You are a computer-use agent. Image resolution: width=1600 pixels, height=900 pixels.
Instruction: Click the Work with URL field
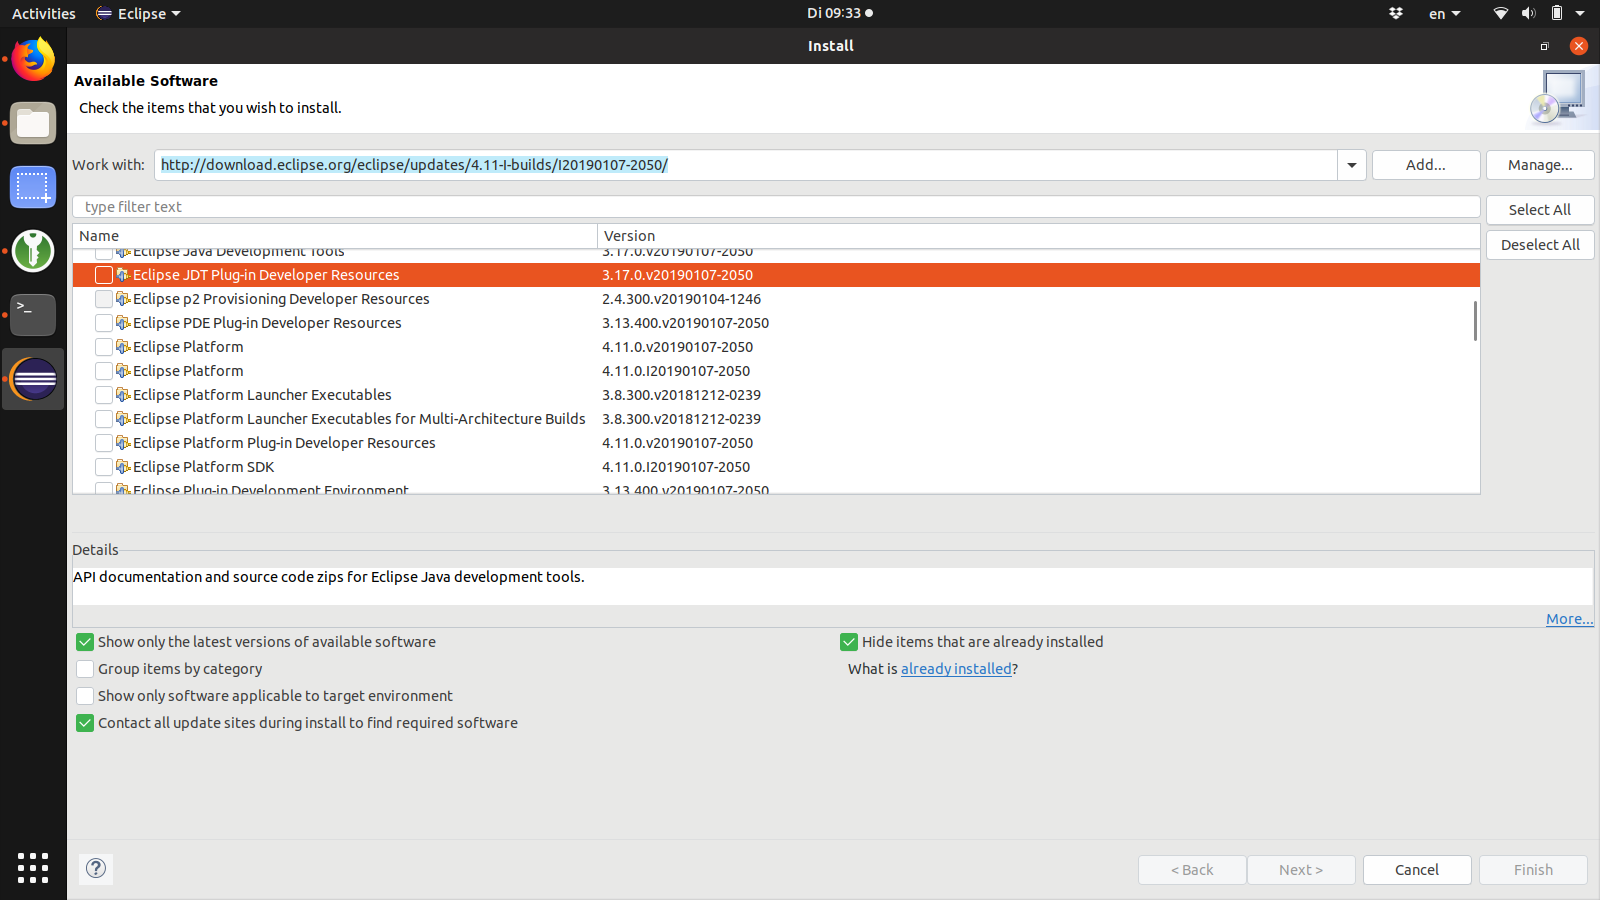(746, 165)
